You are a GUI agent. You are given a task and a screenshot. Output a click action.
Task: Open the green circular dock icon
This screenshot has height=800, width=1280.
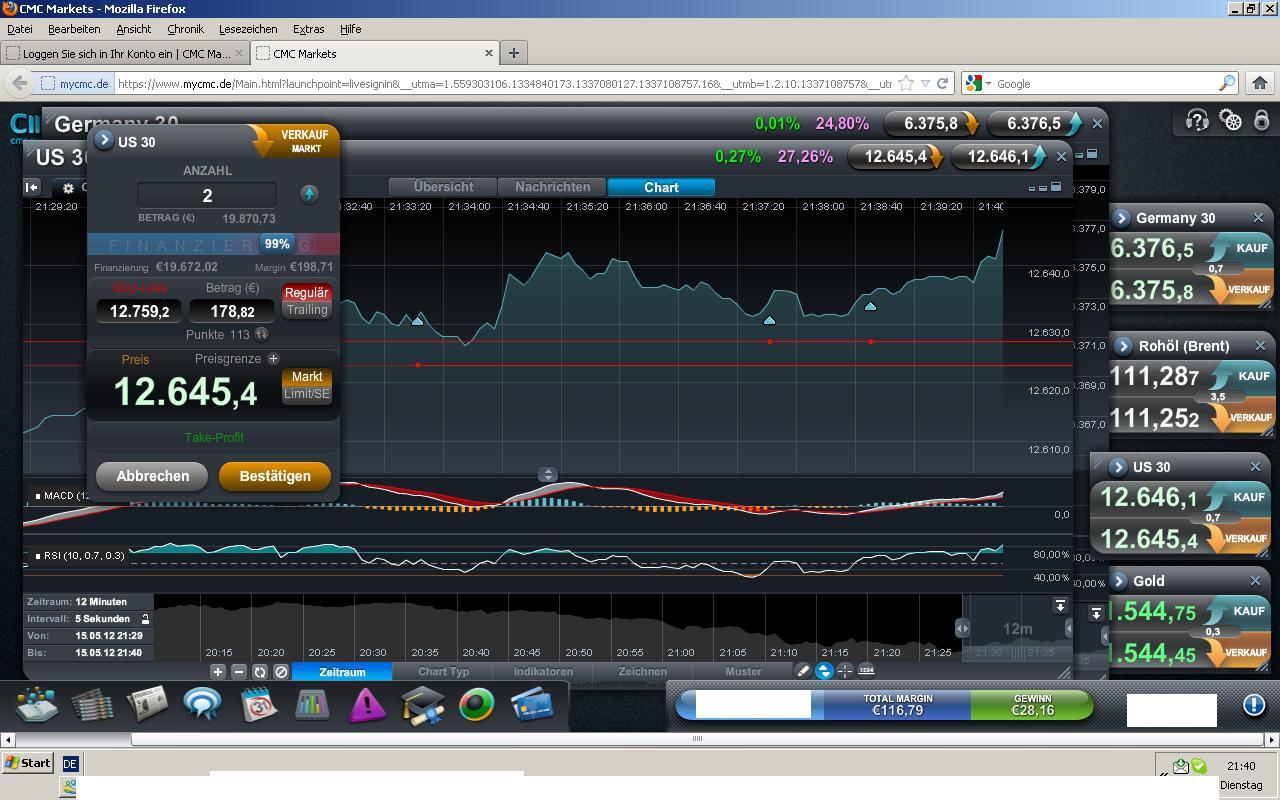(477, 705)
